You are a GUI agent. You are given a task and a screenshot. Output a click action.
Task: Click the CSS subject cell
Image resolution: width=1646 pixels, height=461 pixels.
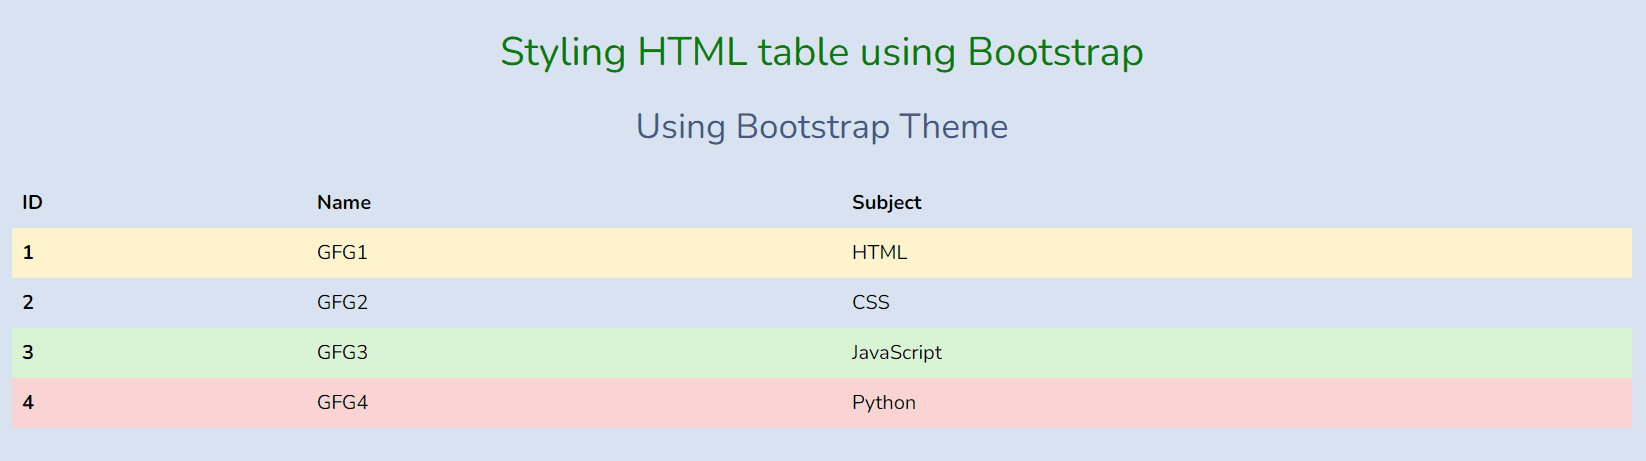[x=1237, y=303]
